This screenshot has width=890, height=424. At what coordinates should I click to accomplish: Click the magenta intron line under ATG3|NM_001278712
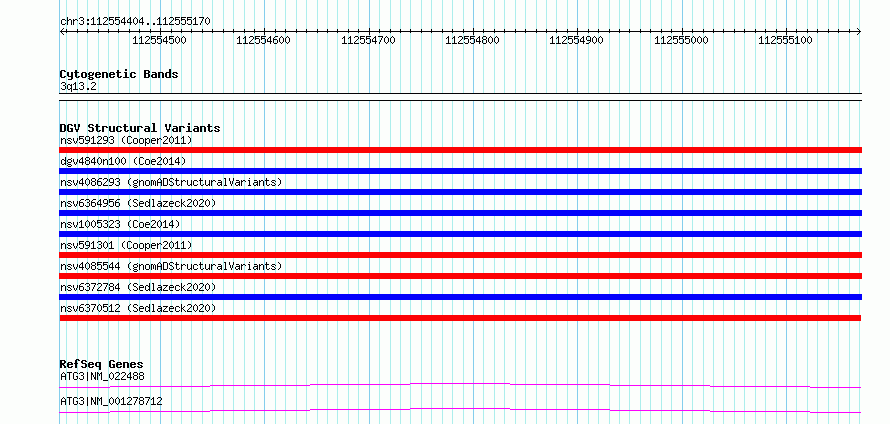(x=460, y=409)
